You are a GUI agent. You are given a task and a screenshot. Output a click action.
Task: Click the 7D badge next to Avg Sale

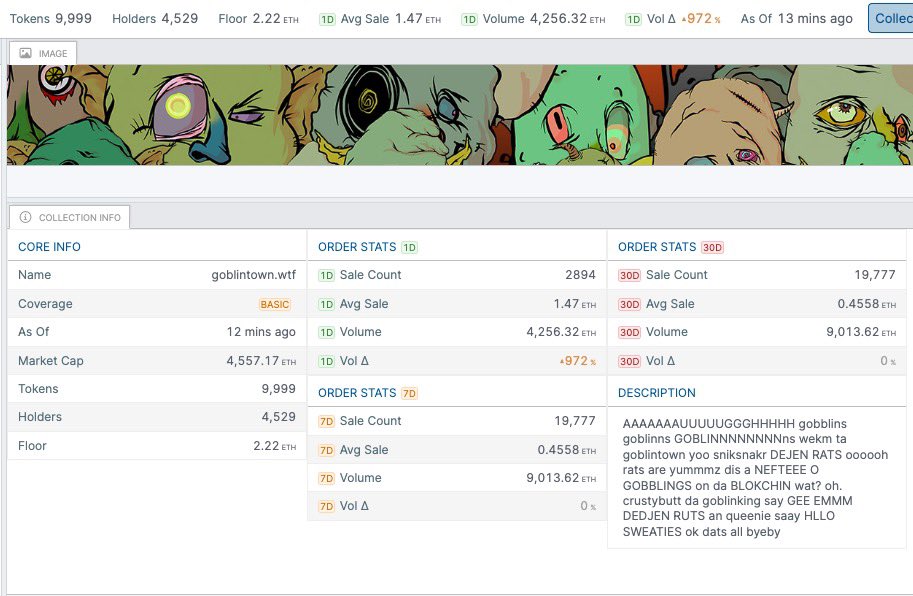(326, 450)
